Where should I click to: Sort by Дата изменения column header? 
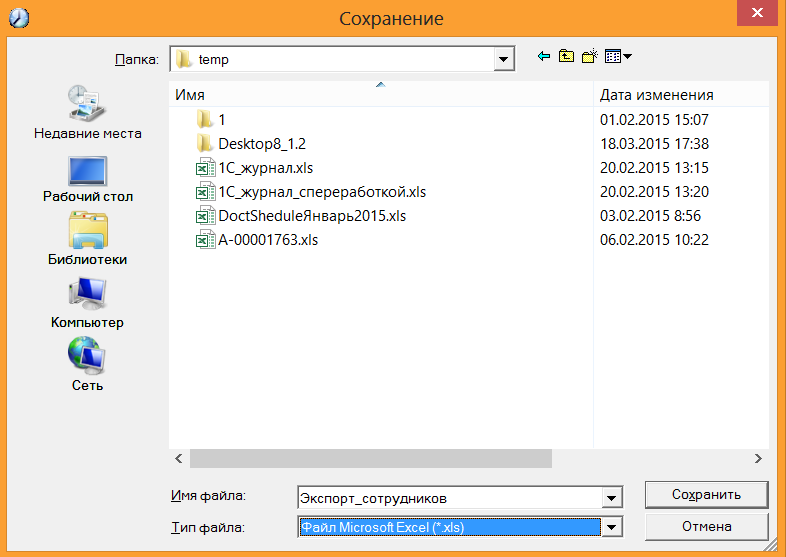point(681,94)
